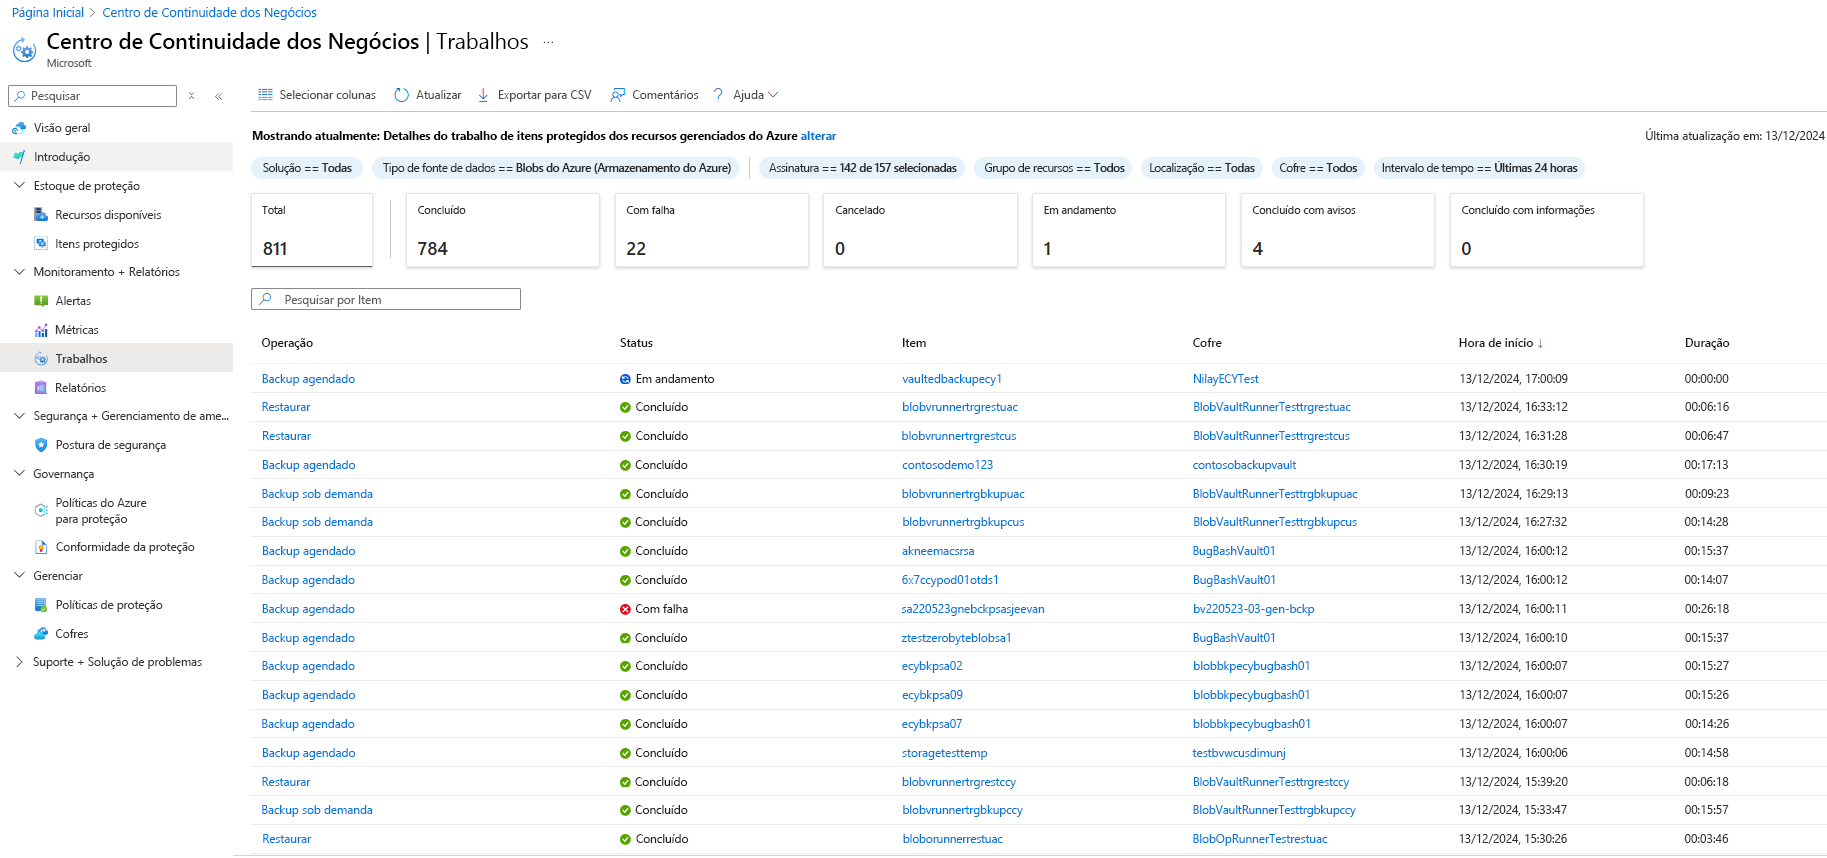Click the Alertas sidebar icon
This screenshot has width=1827, height=858.
pos(41,301)
